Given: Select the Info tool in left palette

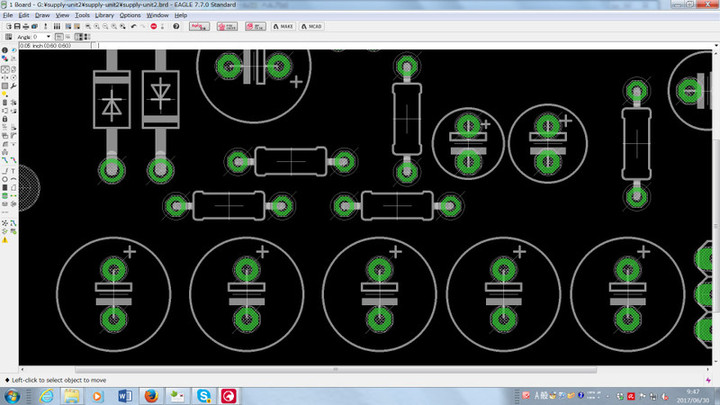Looking at the screenshot, I should click(x=5, y=49).
